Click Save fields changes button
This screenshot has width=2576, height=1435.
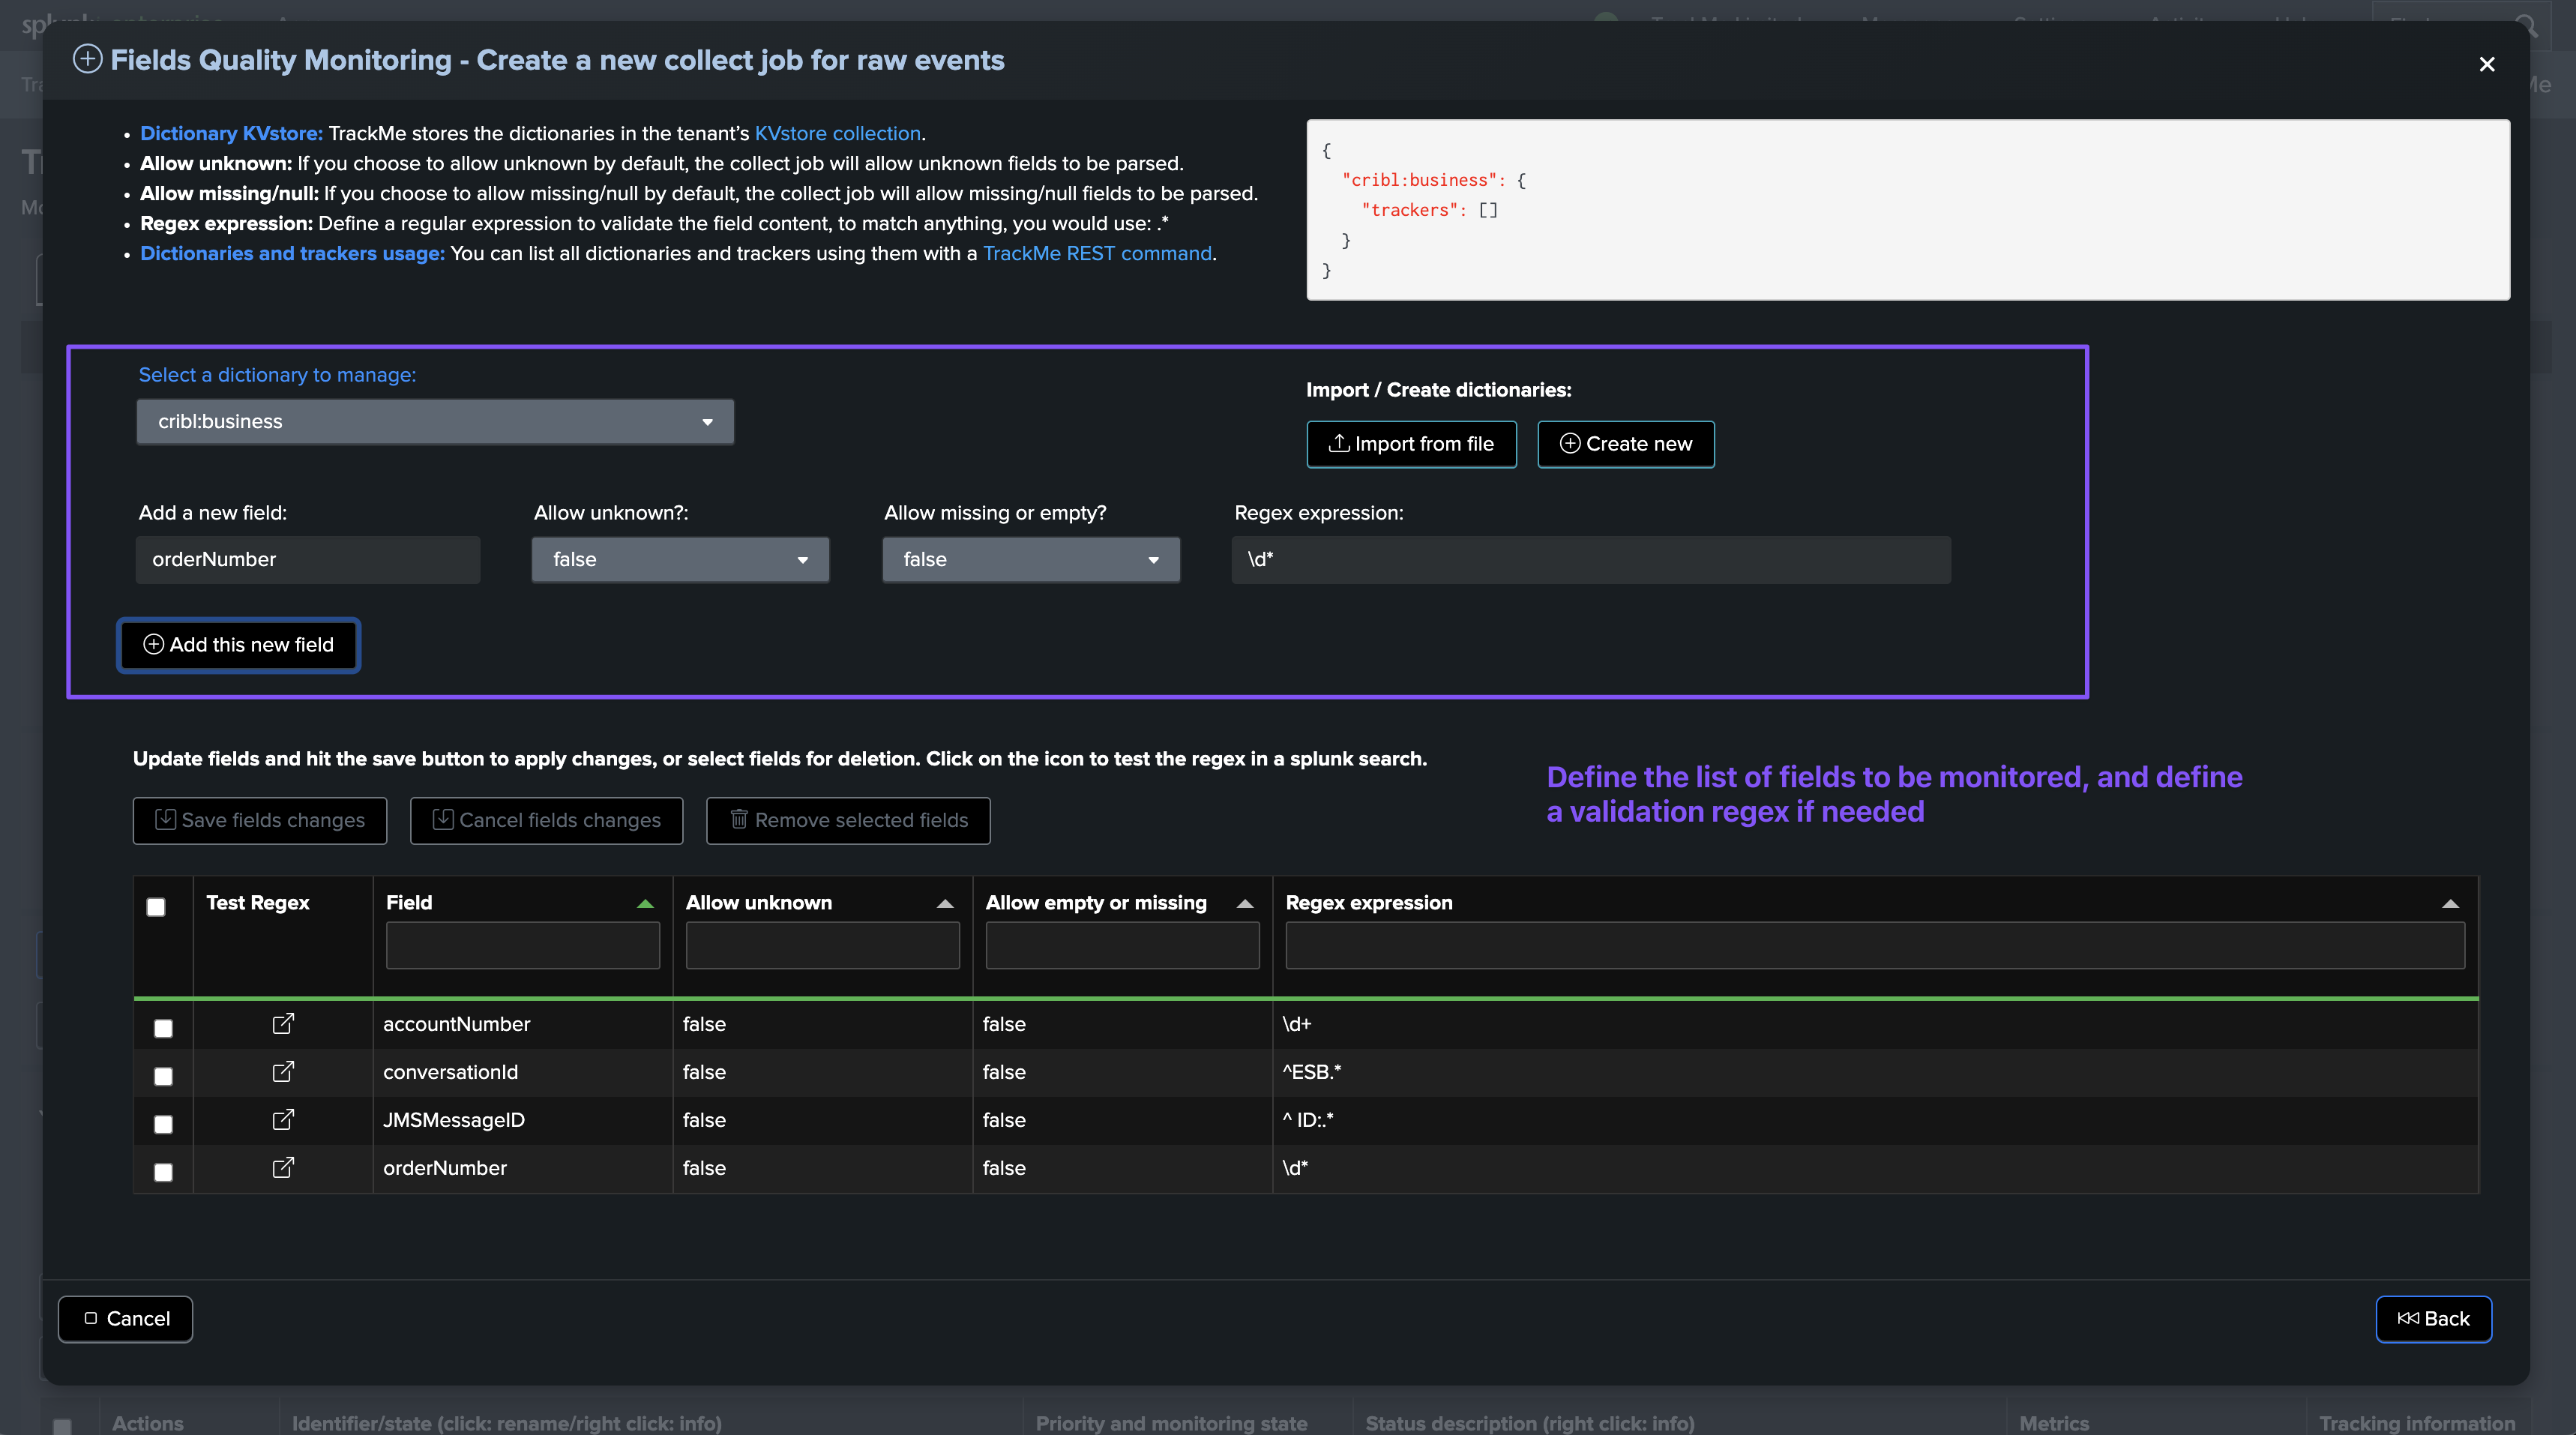click(260, 821)
